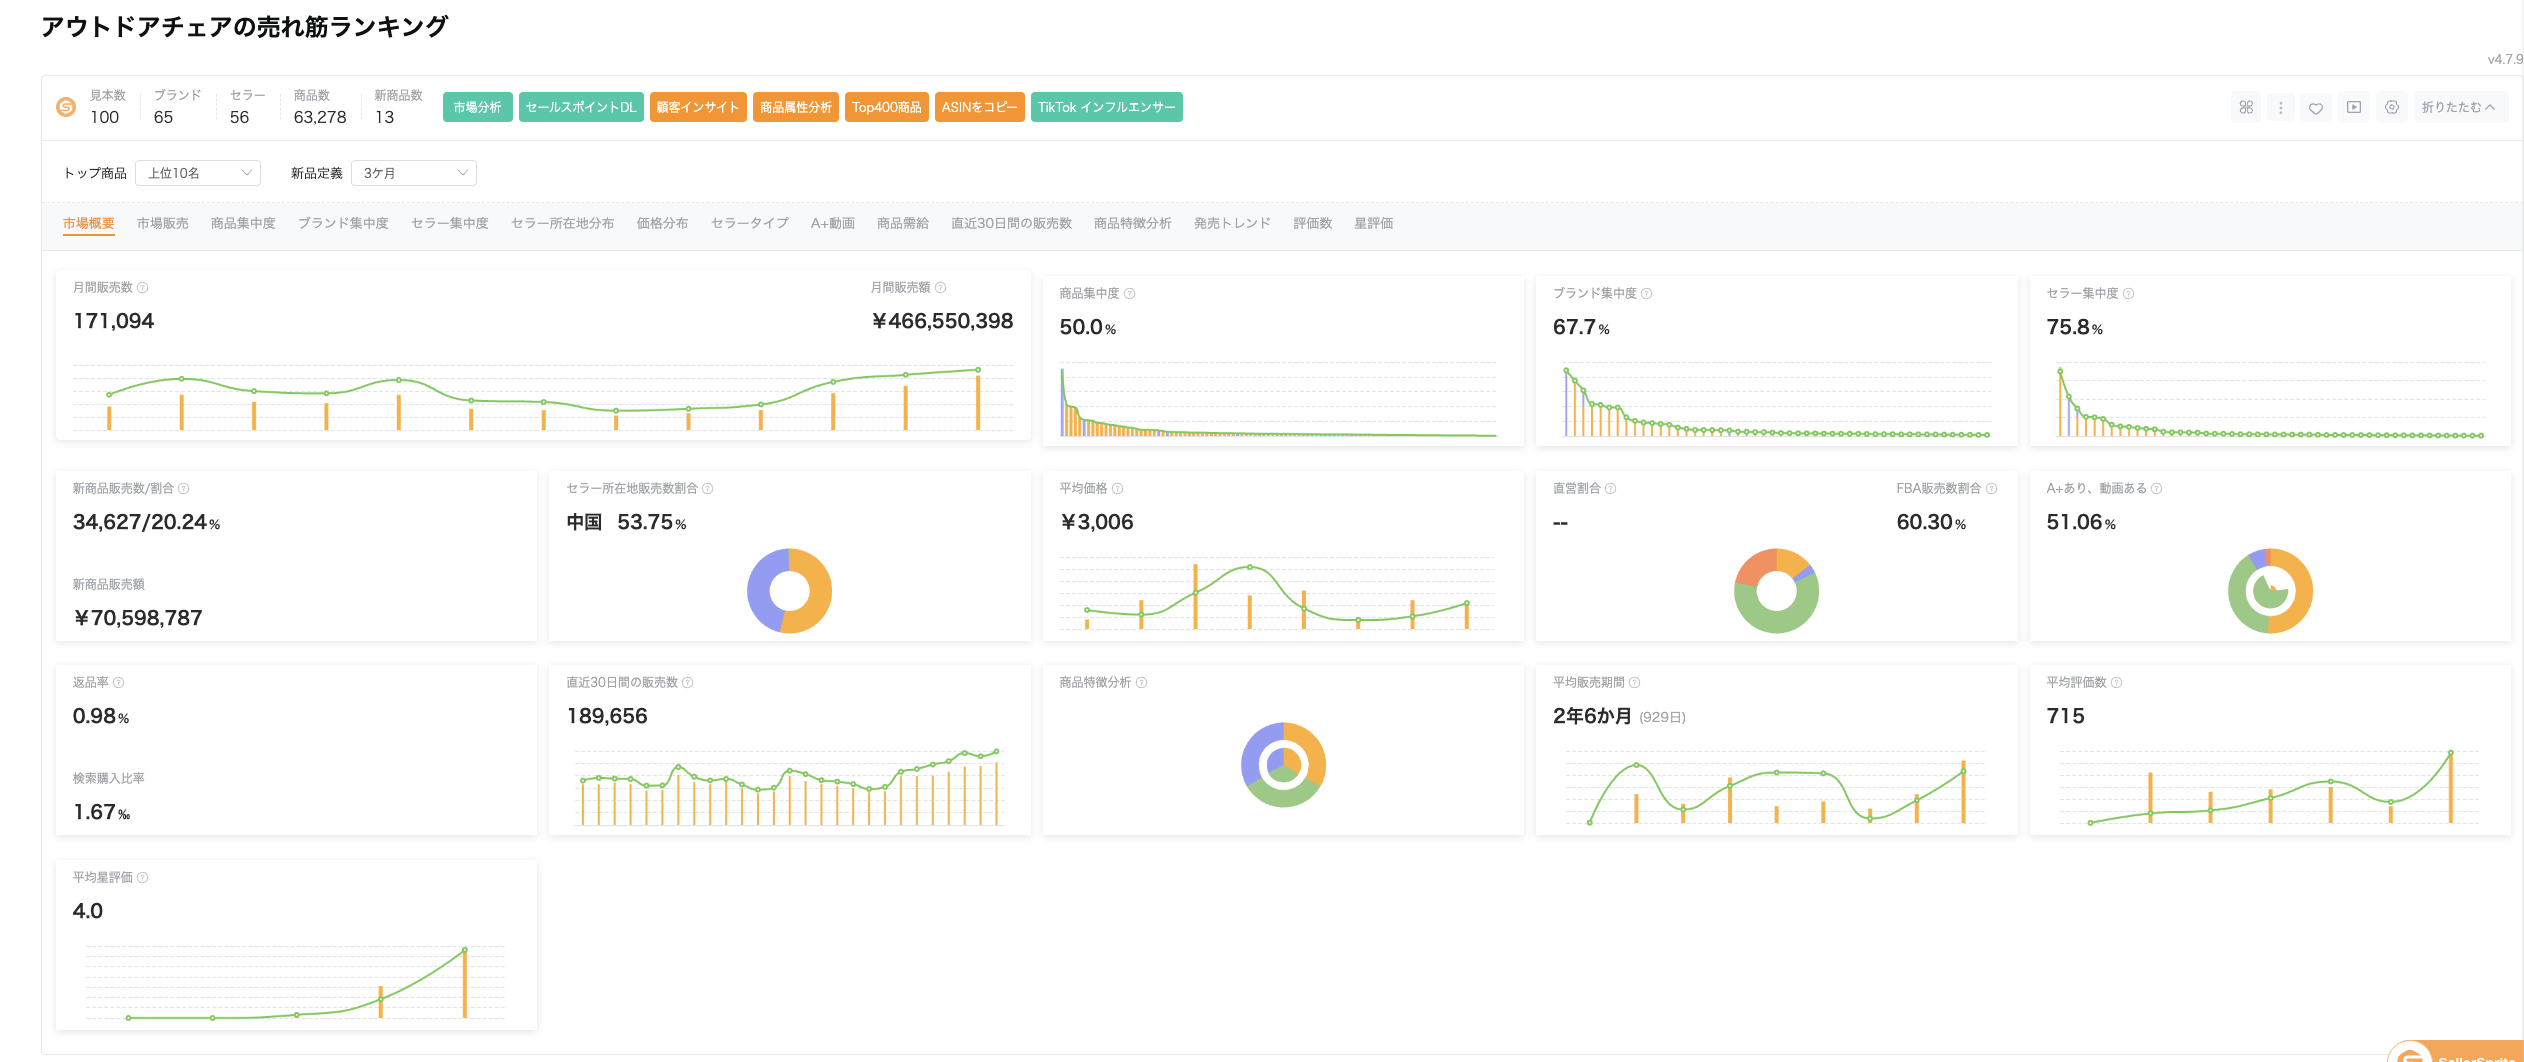Click help icon next to FBA販売数割合
This screenshot has width=2524, height=1062.
tap(1991, 489)
